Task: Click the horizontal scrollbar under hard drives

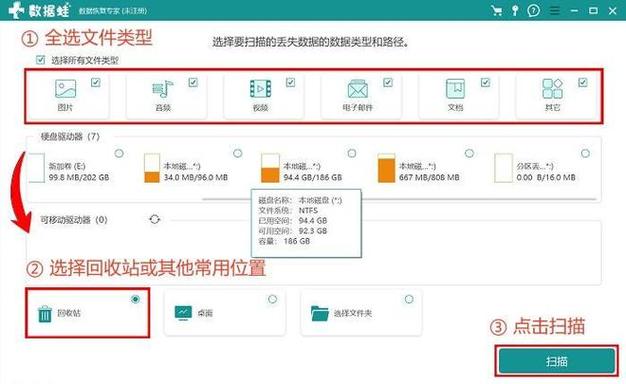Action: [399, 198]
